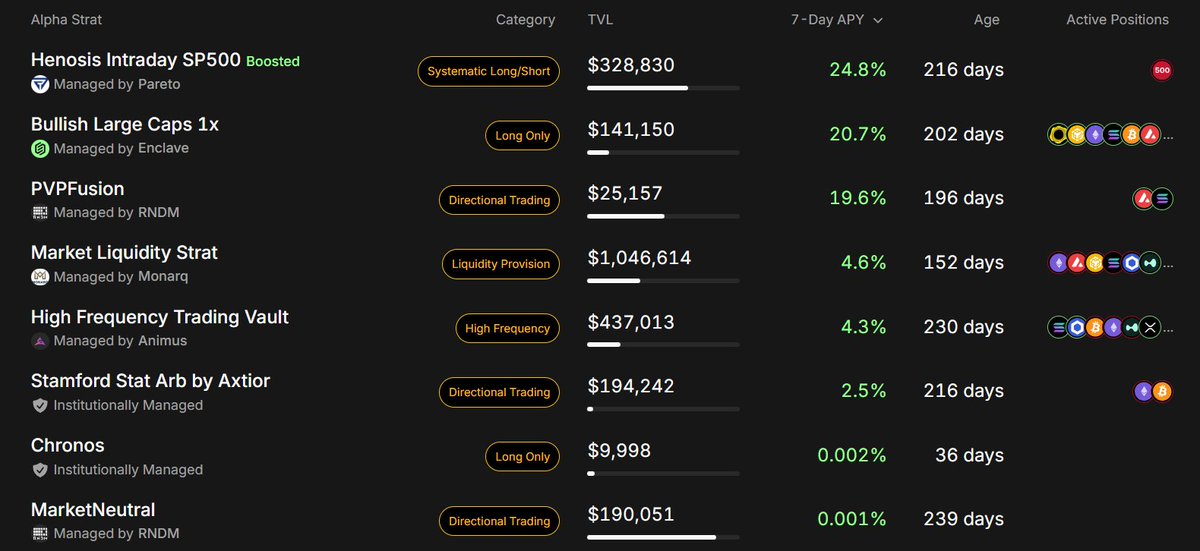Click the Bitcoin icon in Stamford Stat Arb row

pos(1162,391)
